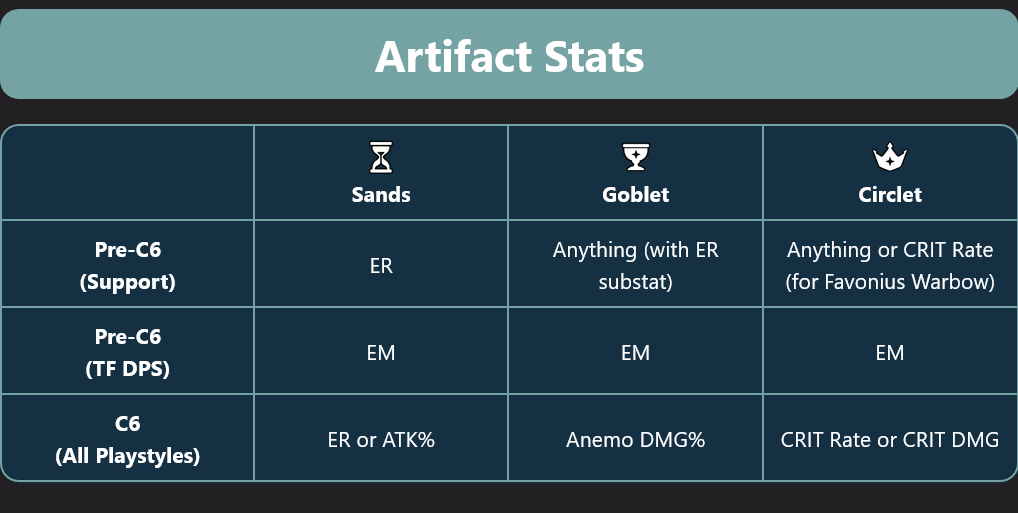Image resolution: width=1018 pixels, height=513 pixels.
Task: Click the EM cell in Goblet column
Action: 636,352
